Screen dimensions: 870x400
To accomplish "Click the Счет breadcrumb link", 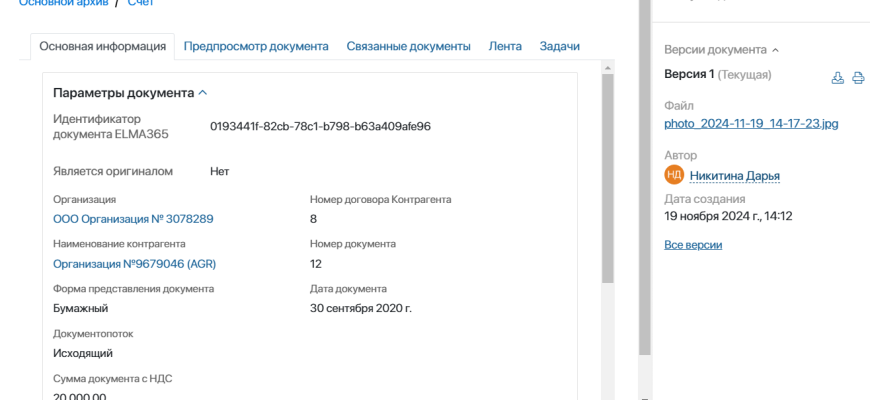I will [141, 3].
